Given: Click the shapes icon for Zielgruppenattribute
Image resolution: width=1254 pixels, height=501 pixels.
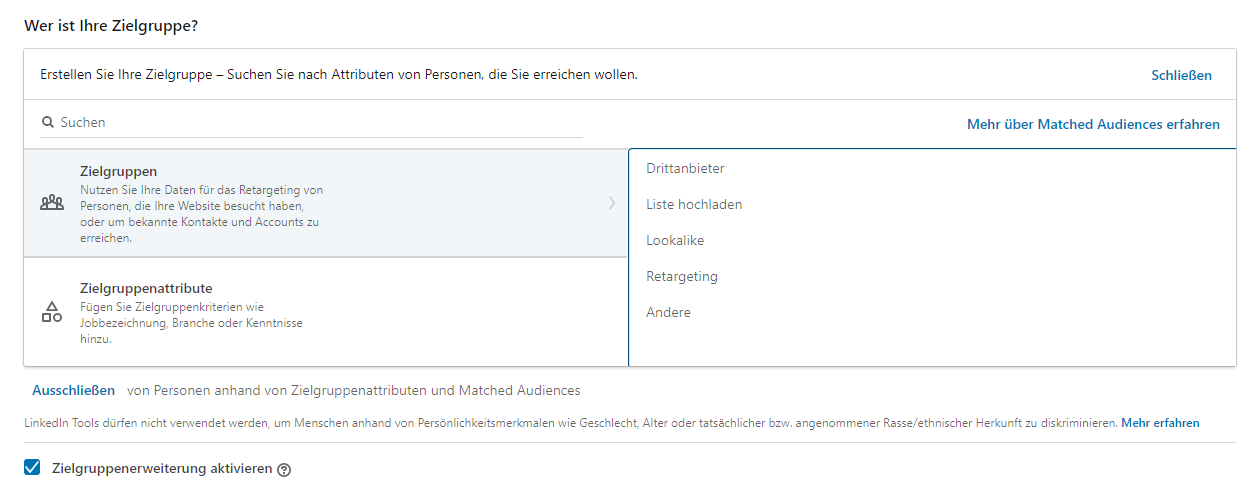Looking at the screenshot, I should [52, 312].
